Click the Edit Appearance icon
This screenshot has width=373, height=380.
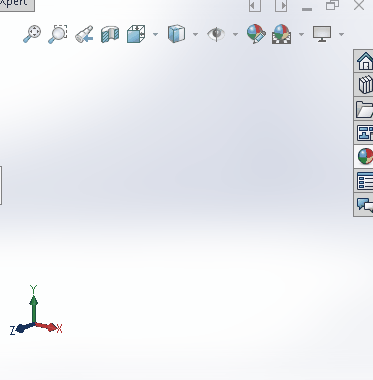[256, 34]
